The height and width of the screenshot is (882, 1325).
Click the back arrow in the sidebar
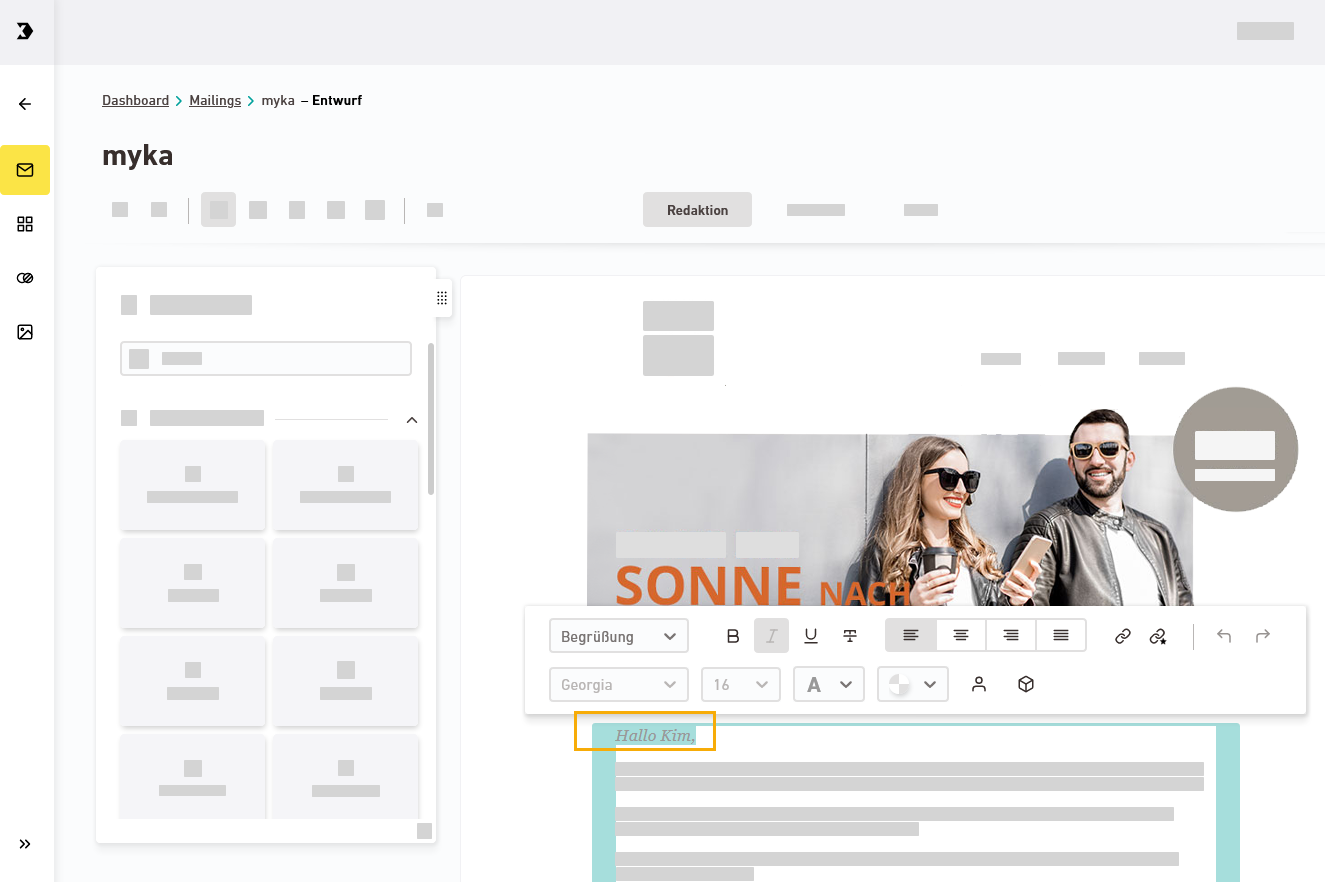tap(25, 104)
